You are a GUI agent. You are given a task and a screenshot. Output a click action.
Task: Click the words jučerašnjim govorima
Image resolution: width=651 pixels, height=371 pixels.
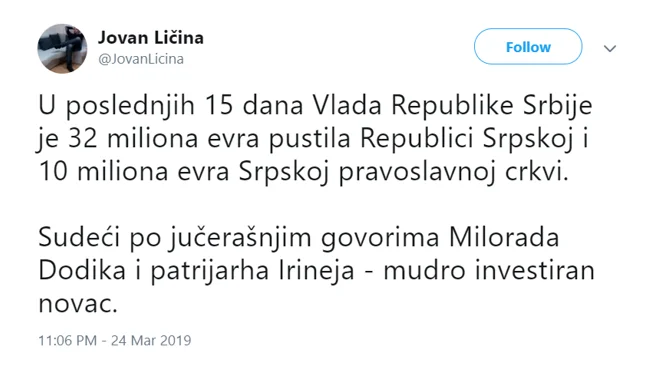[304, 239]
